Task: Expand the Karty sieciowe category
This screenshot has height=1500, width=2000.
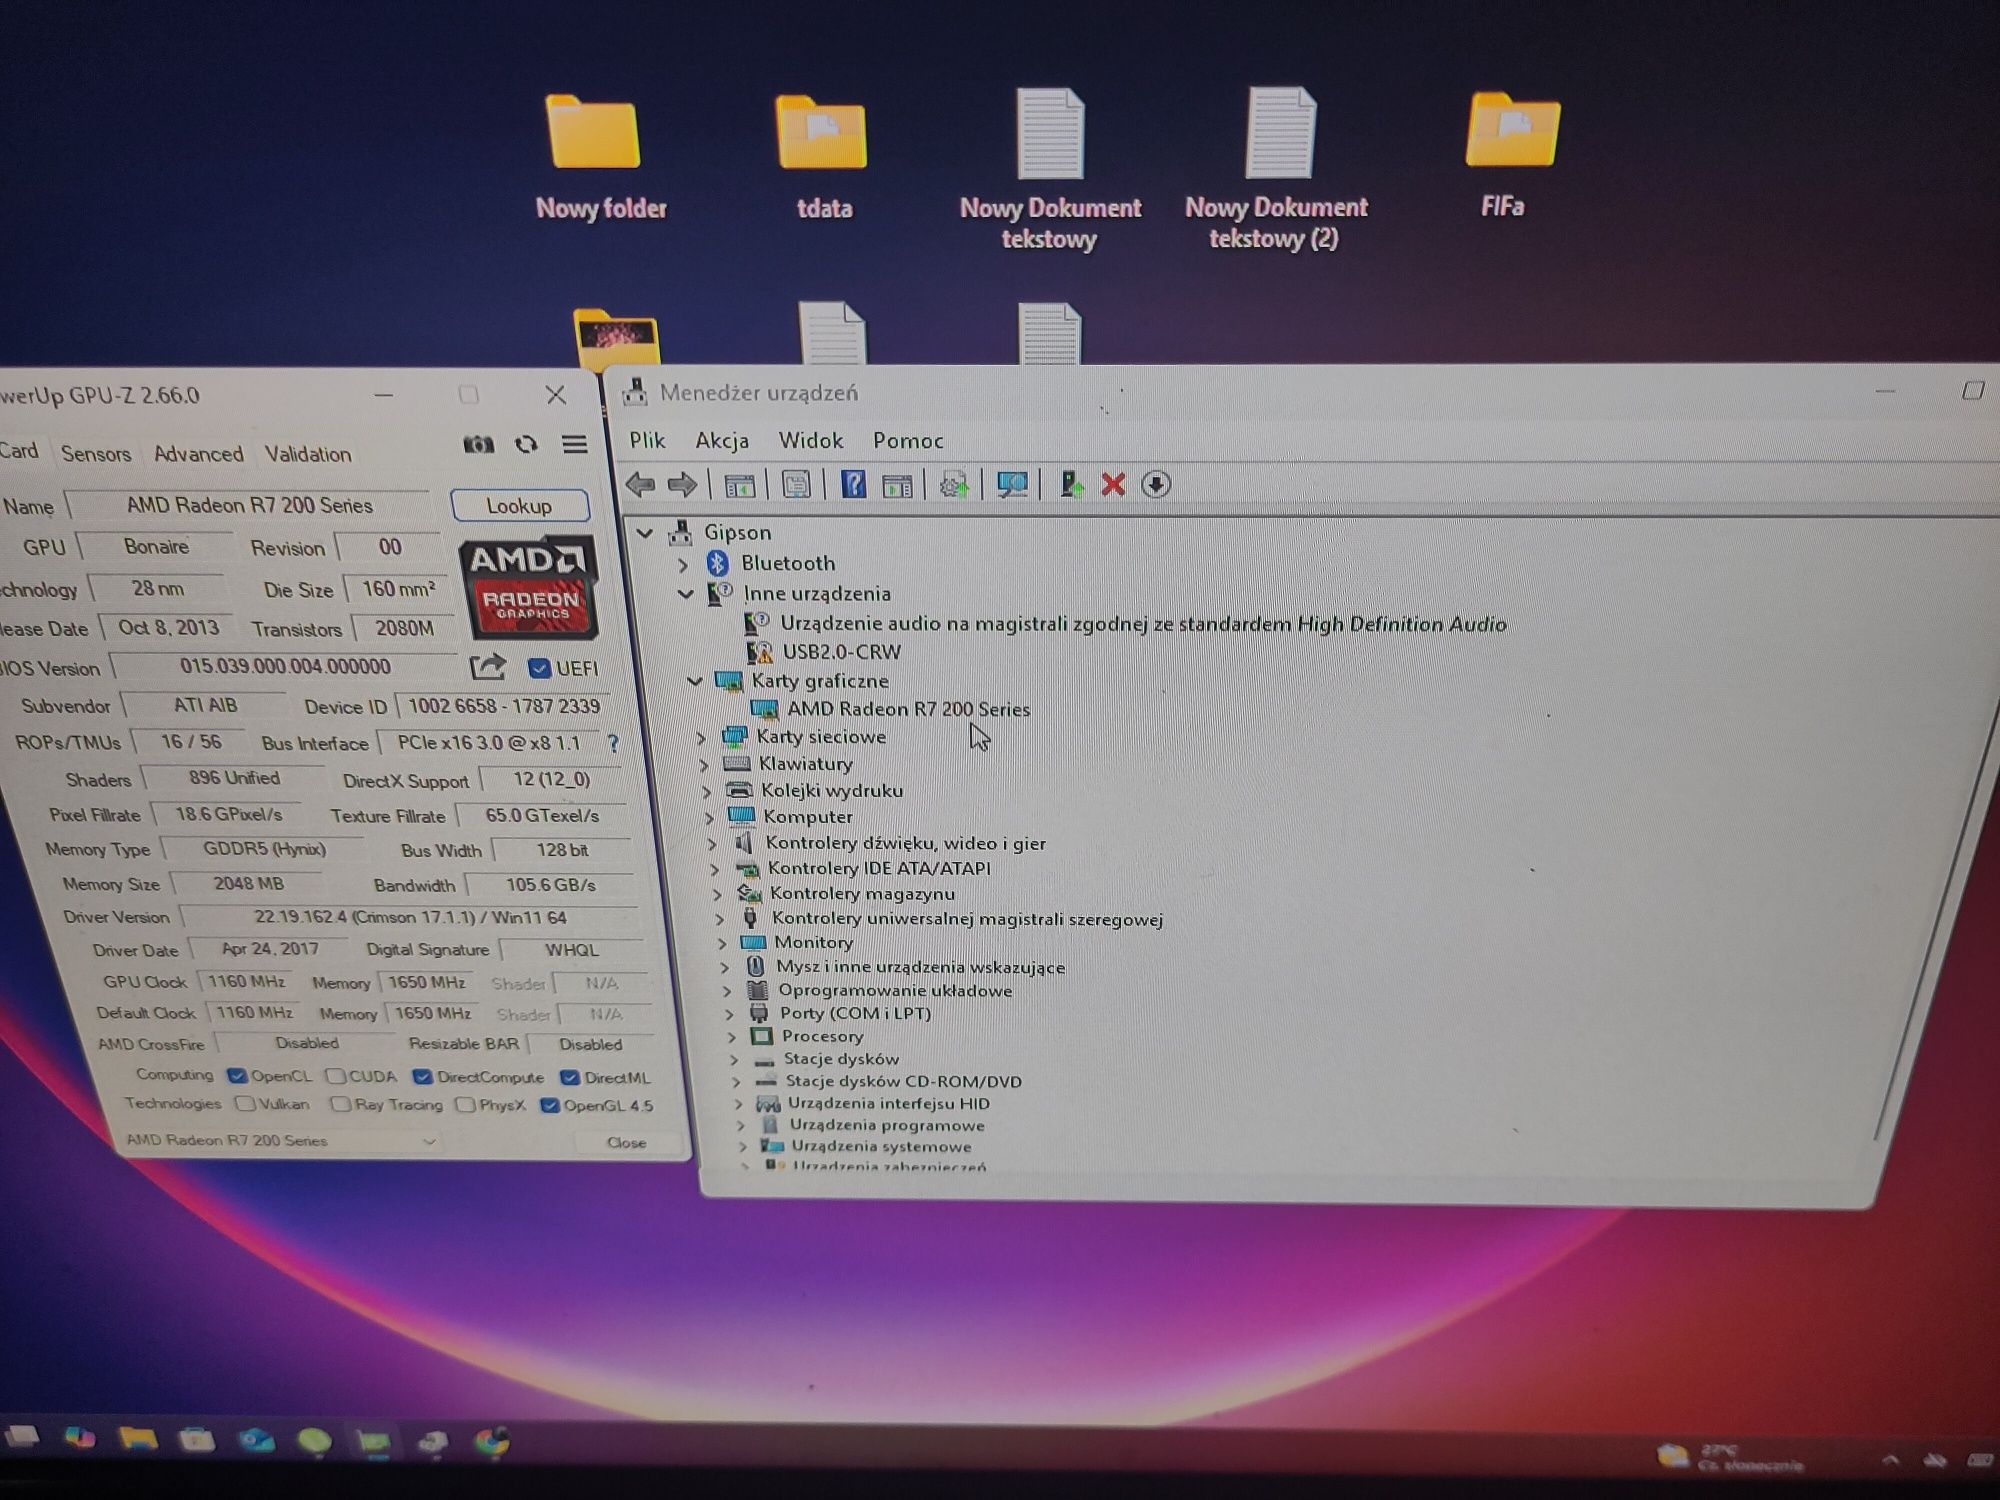Action: [701, 738]
